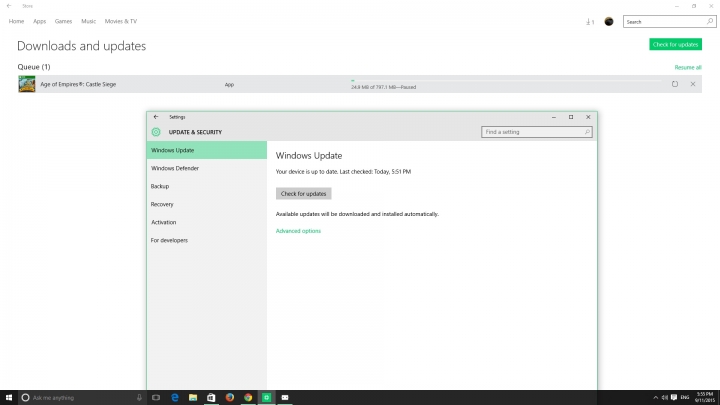Viewport: 720px width, 405px height.
Task: Click the Store search magnifier icon
Action: (710, 22)
